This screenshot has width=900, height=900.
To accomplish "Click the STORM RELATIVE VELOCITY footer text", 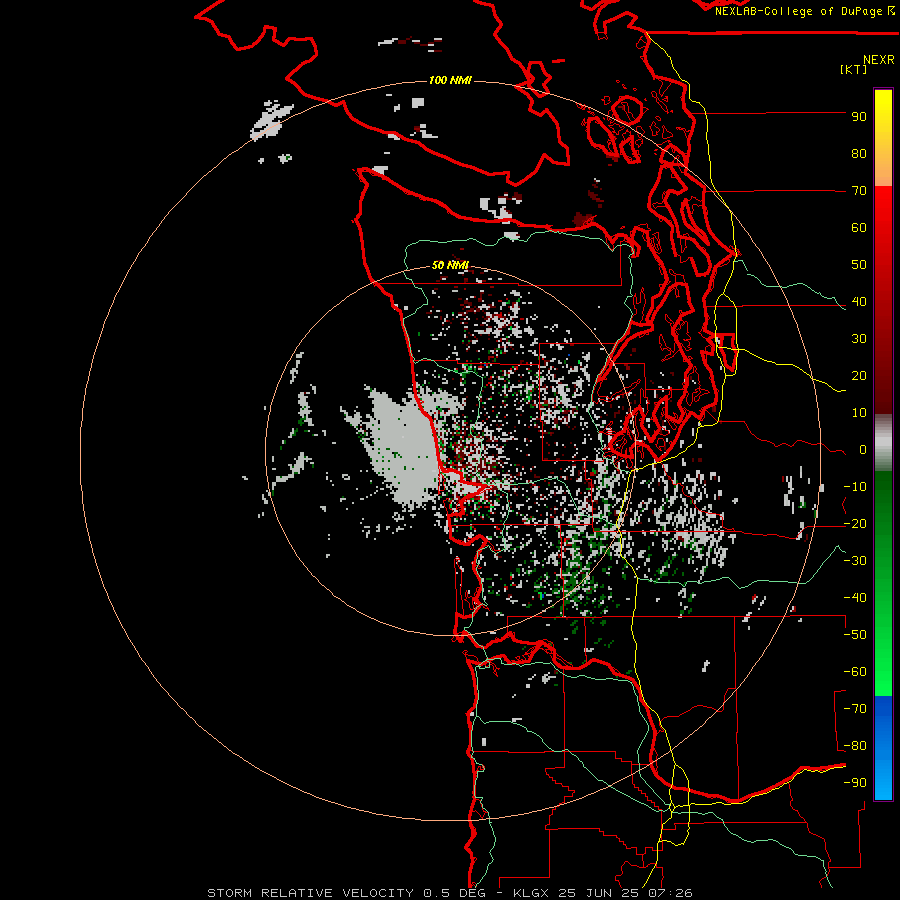I will click(x=310, y=893).
